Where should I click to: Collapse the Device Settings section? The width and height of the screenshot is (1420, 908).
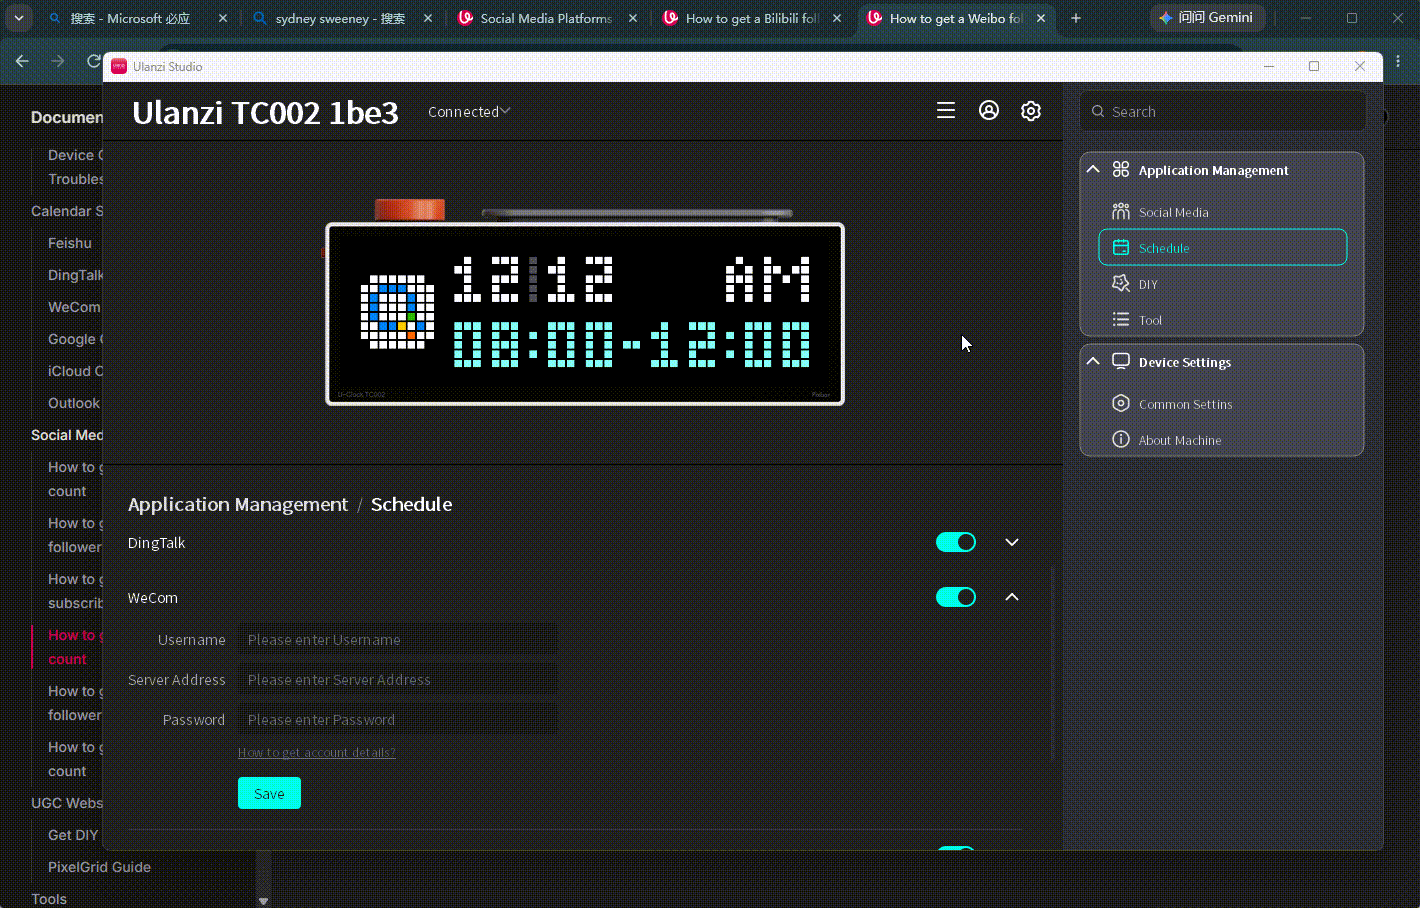[1093, 362]
